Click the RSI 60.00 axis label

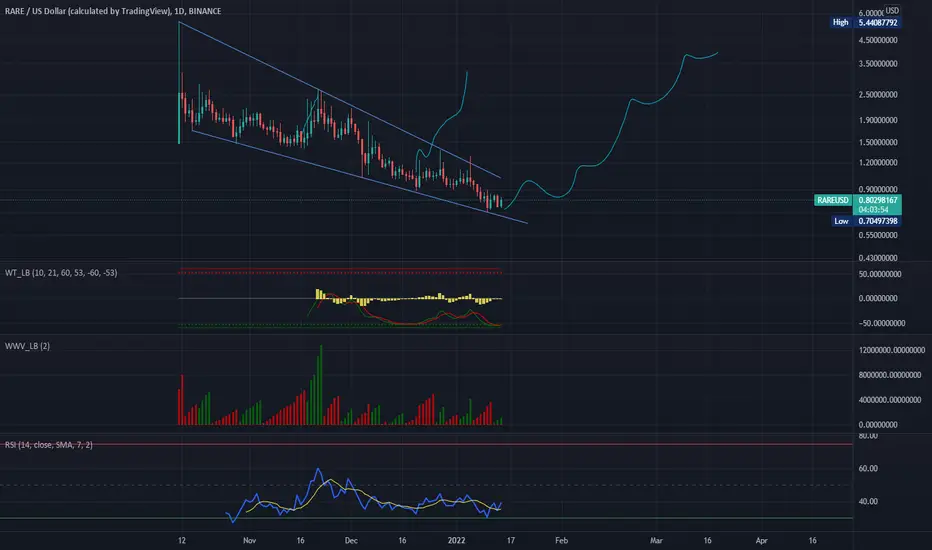coord(868,469)
